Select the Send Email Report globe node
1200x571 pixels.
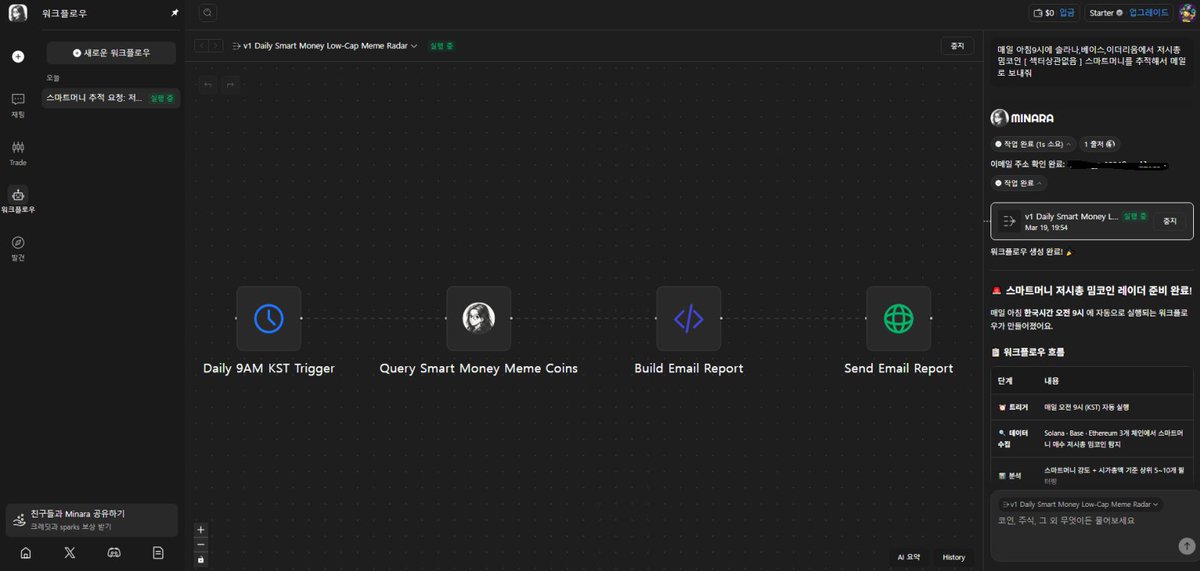(898, 318)
